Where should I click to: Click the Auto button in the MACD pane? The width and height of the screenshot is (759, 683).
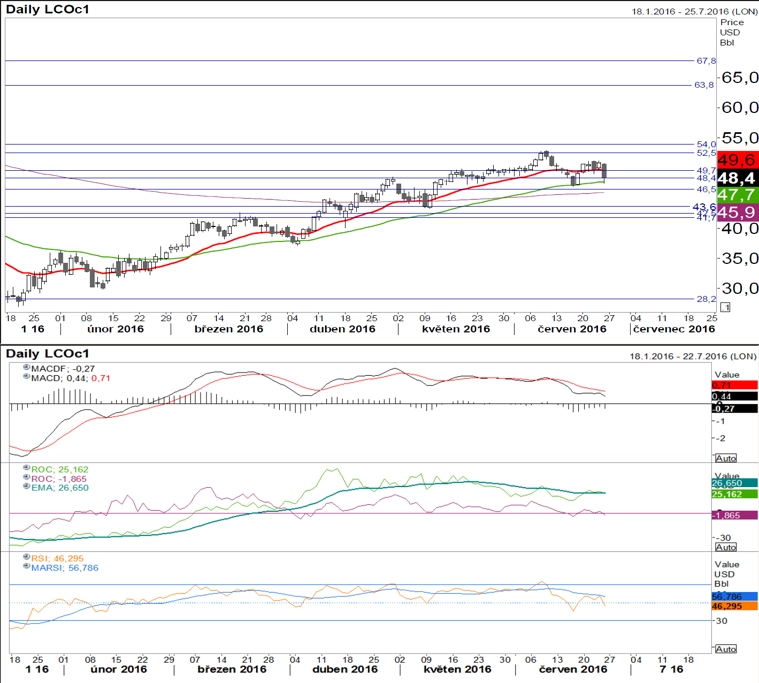726,458
